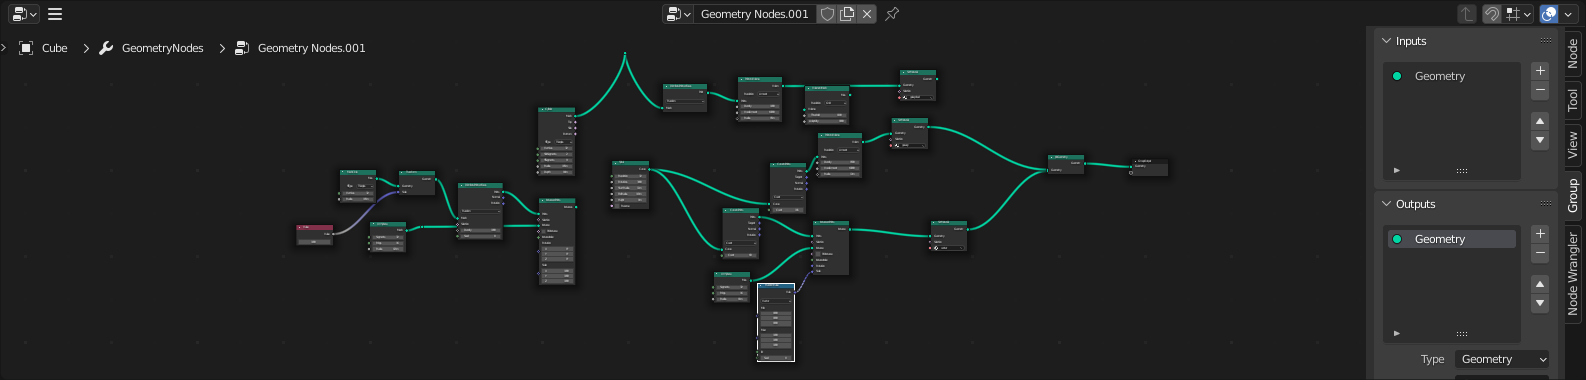Click the Inputs panel drag grip dots

(1546, 41)
